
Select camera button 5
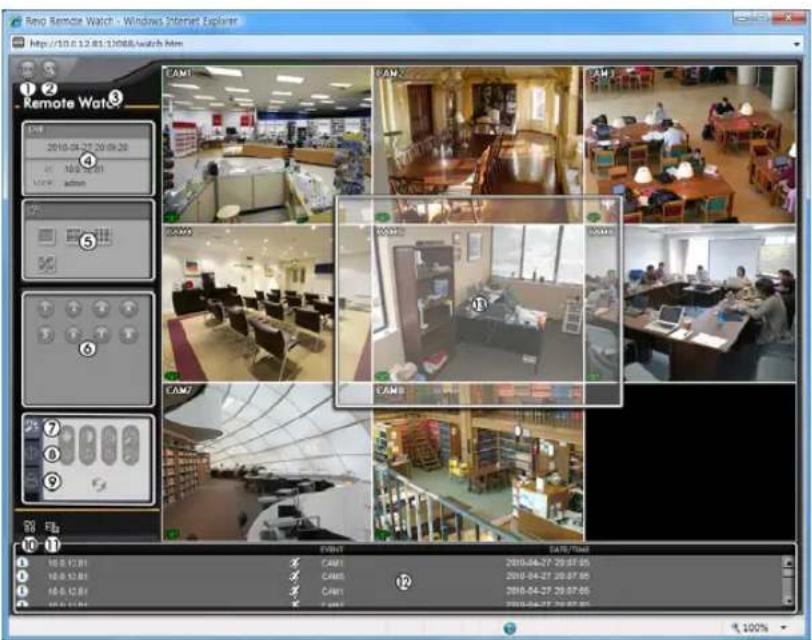pyautogui.click(x=46, y=335)
